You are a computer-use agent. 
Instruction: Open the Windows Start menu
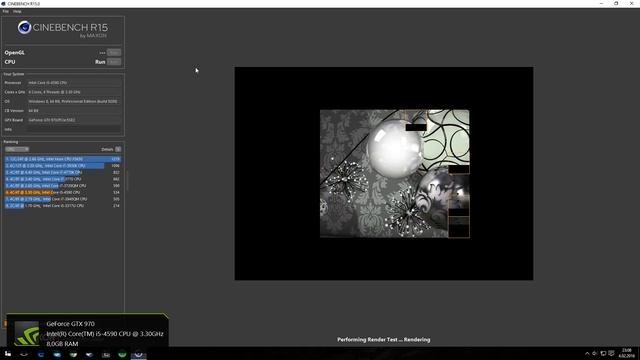point(8,354)
